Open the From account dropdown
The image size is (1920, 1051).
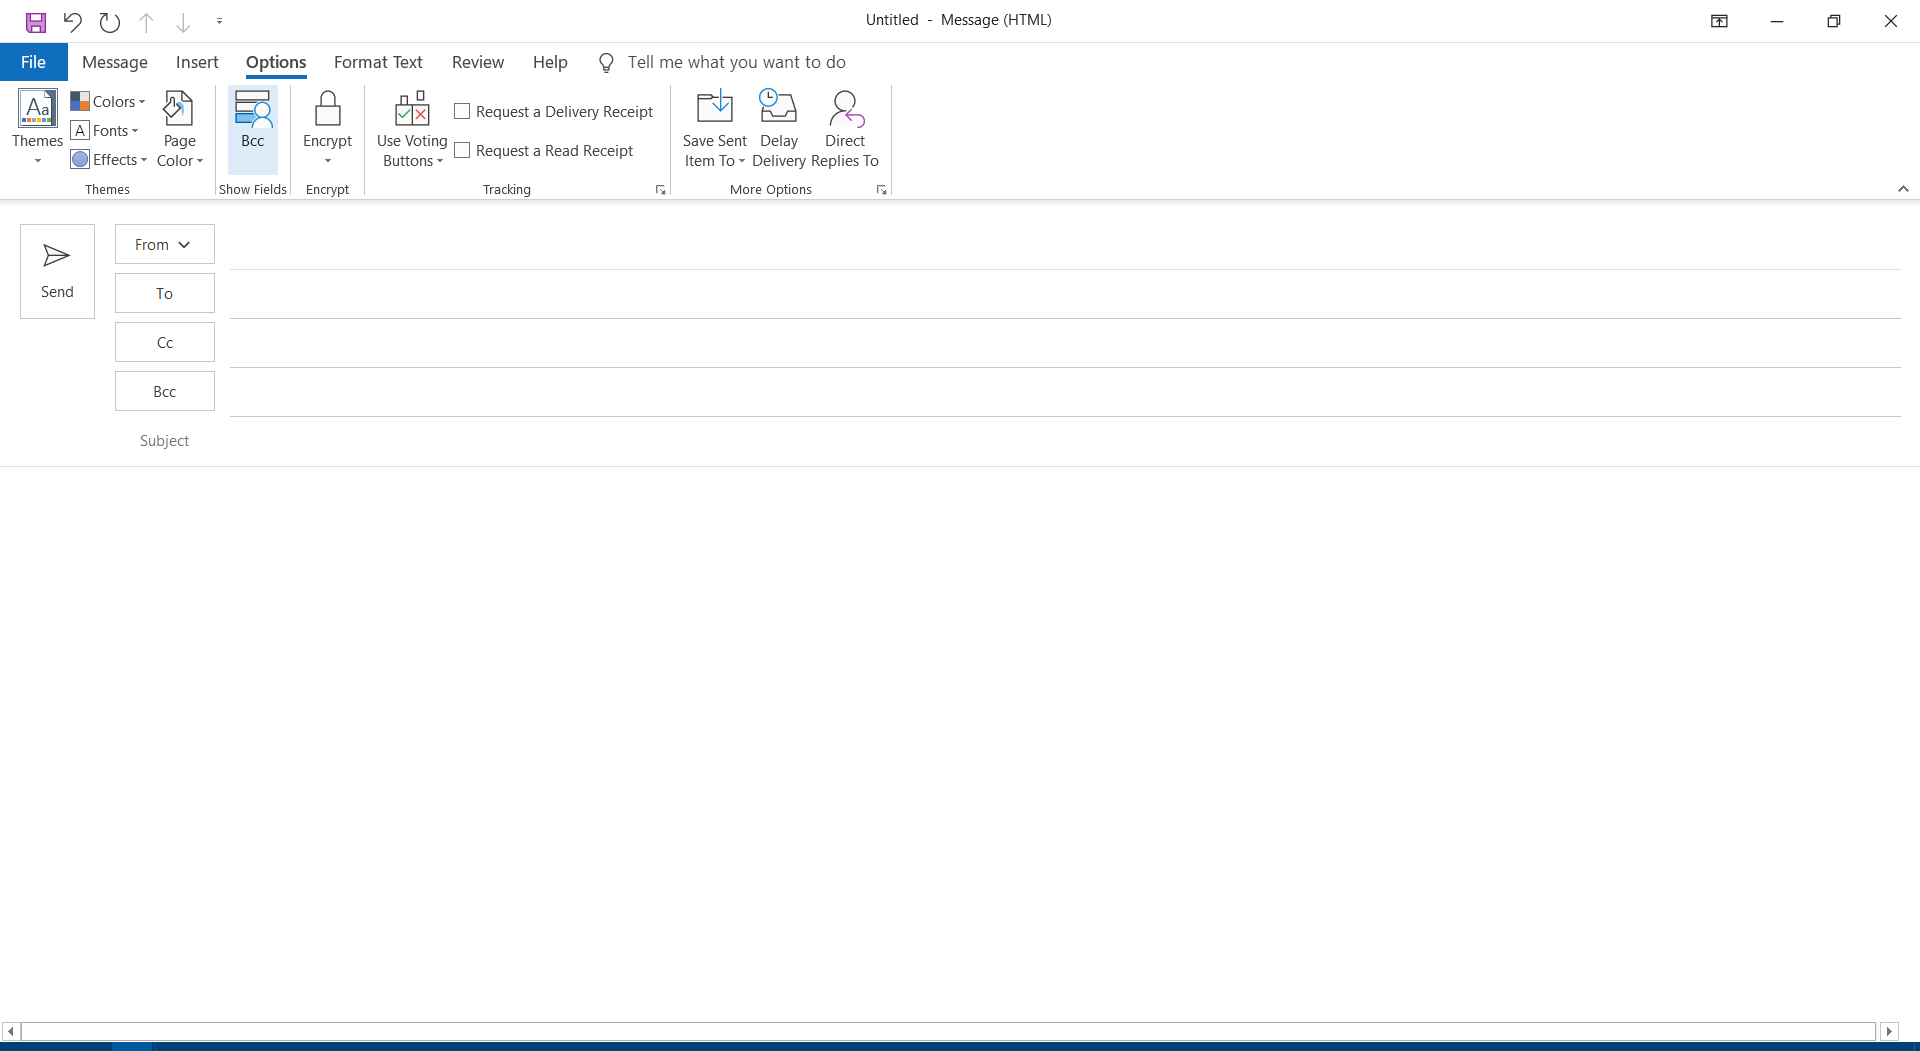[165, 244]
